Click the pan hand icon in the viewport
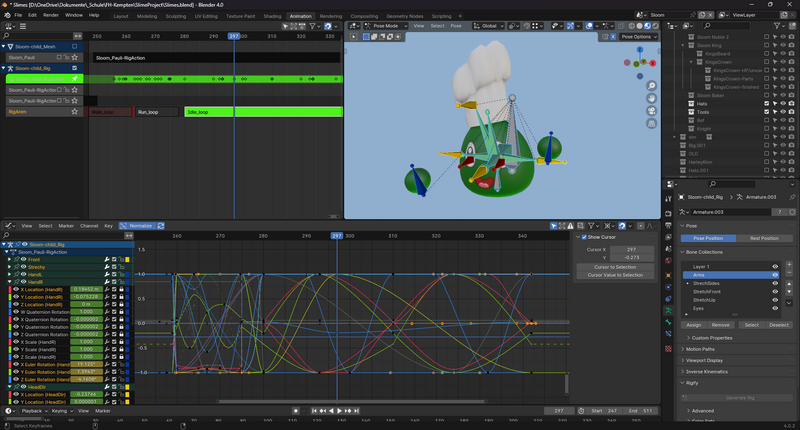800x430 pixels. [x=652, y=99]
